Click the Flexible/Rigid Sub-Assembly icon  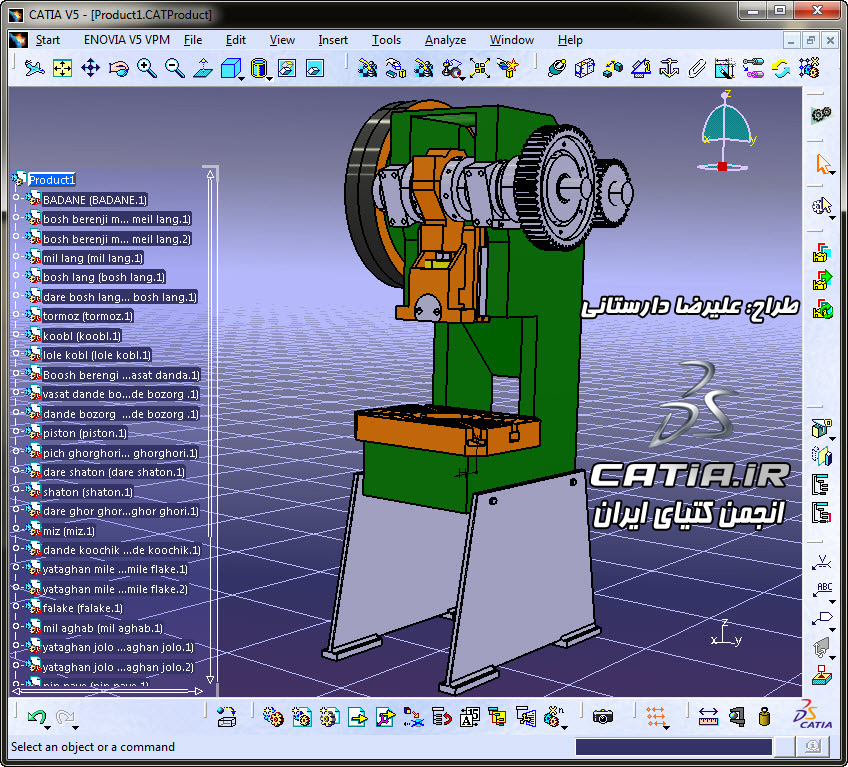(x=753, y=68)
